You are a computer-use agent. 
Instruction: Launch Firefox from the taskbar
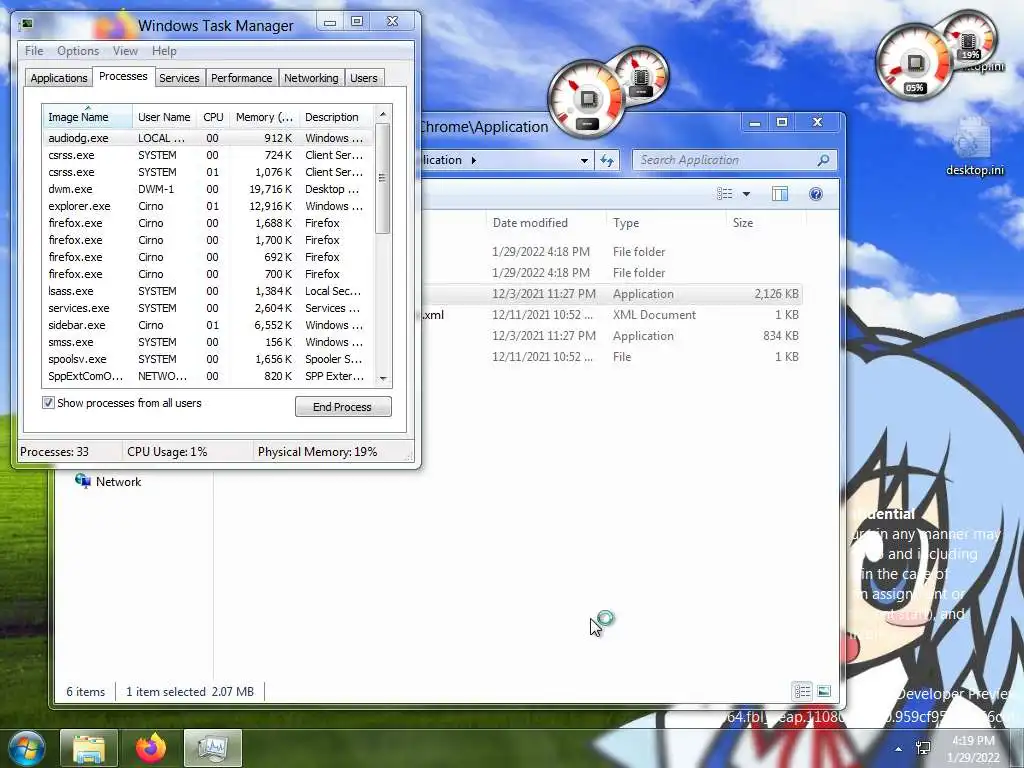pyautogui.click(x=151, y=748)
